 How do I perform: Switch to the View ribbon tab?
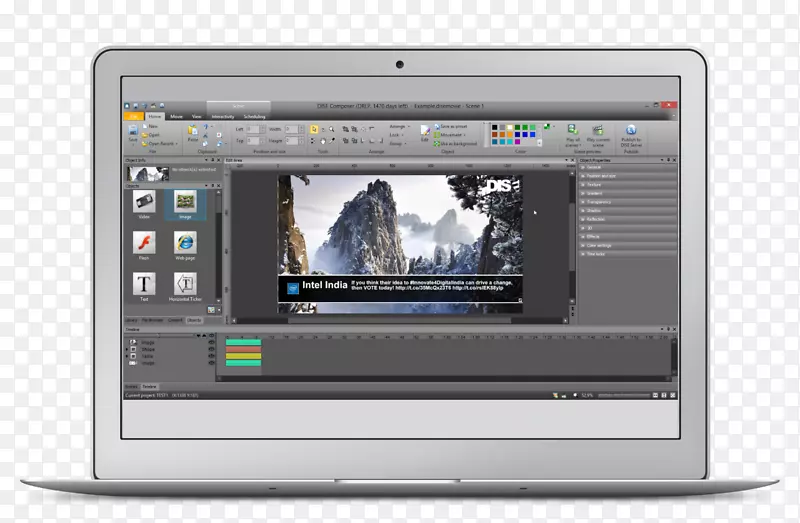pos(196,116)
